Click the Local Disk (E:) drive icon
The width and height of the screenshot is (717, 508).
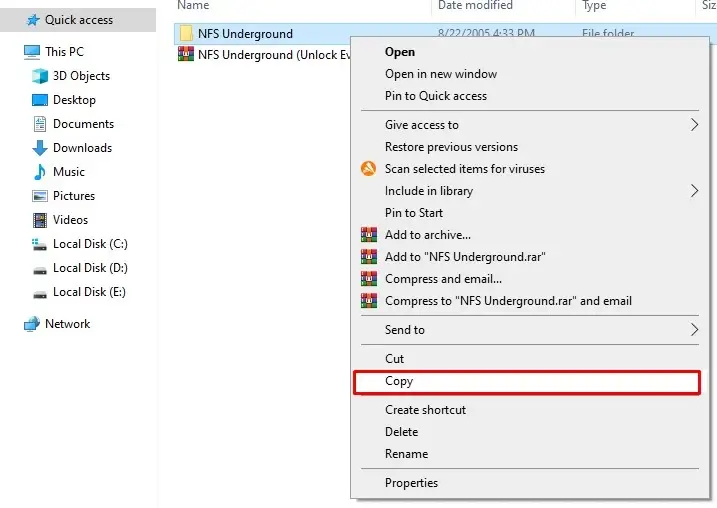pos(40,294)
